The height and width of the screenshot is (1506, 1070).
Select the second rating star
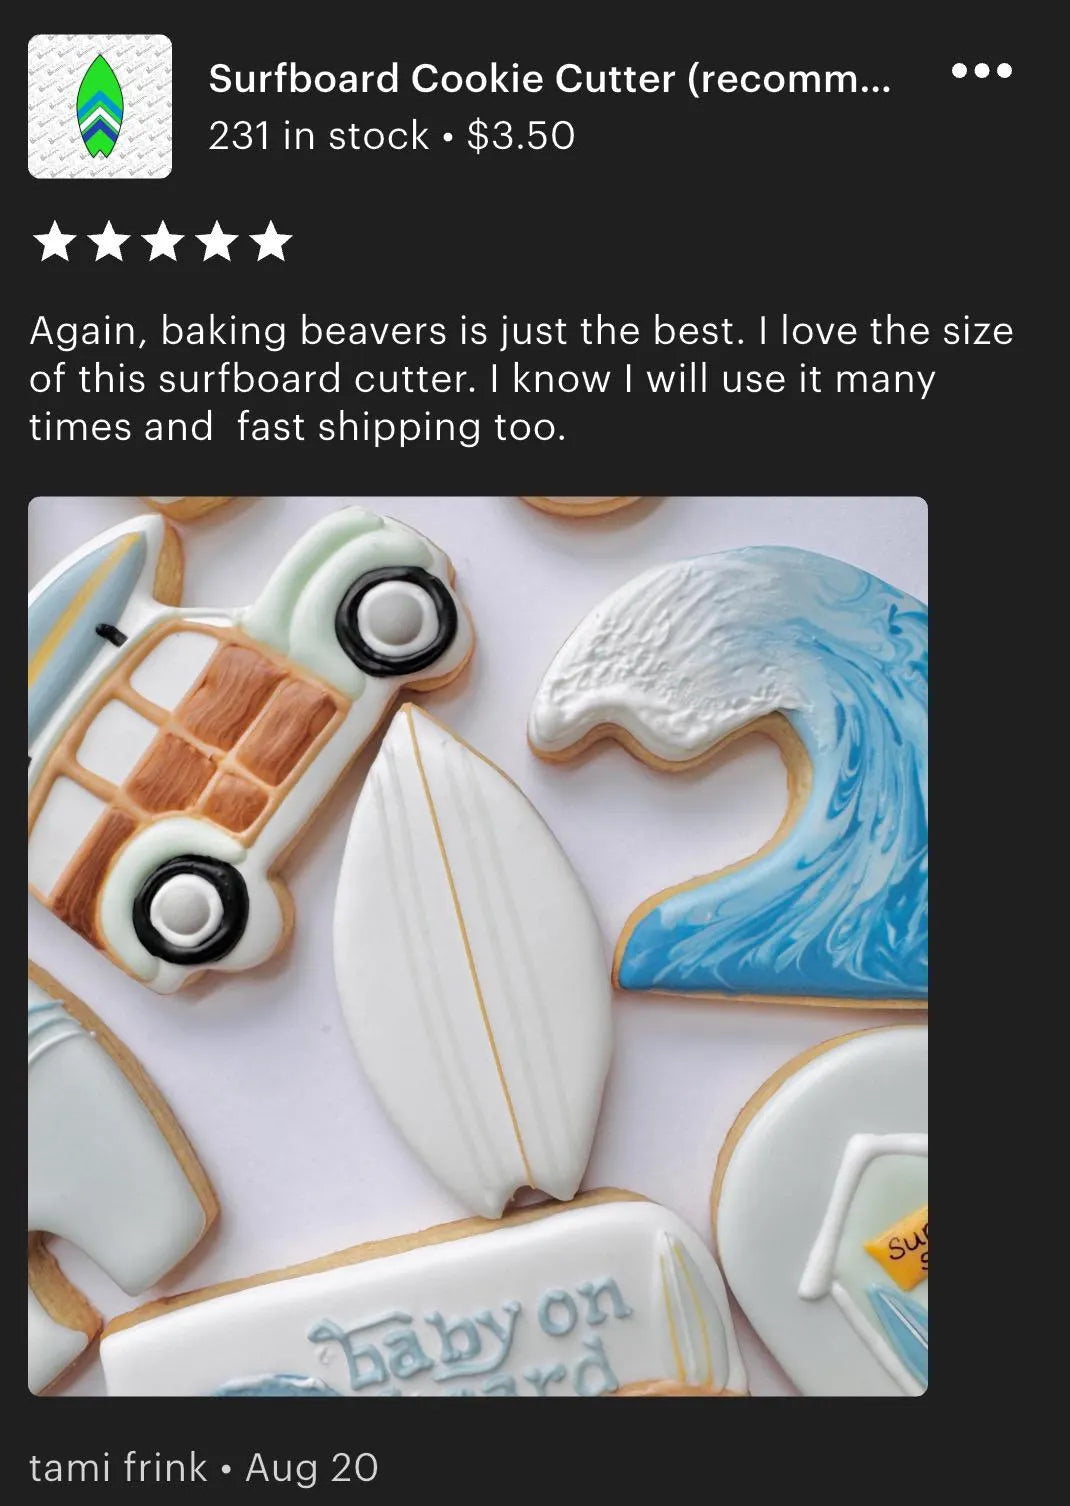pos(107,243)
